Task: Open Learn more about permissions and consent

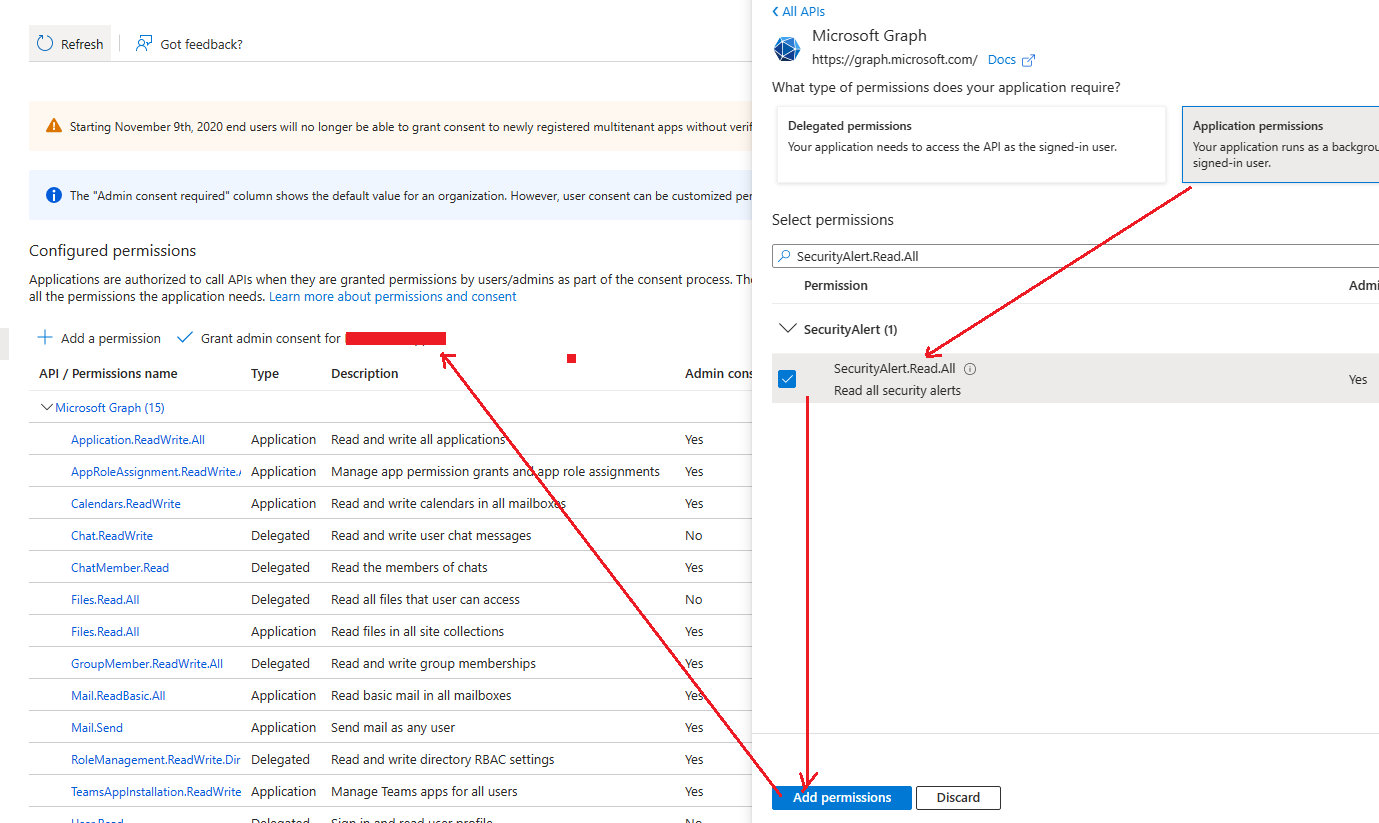Action: tap(393, 297)
